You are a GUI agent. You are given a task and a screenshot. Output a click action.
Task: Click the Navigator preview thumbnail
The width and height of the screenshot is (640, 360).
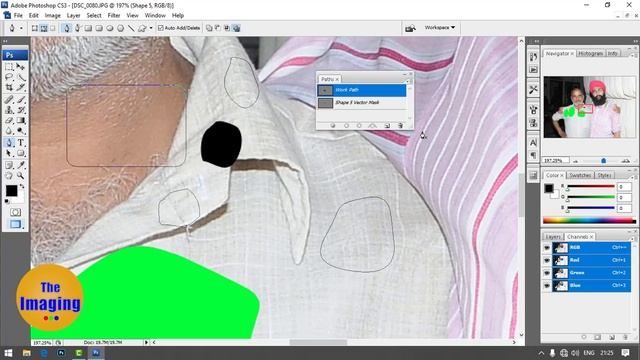click(589, 107)
